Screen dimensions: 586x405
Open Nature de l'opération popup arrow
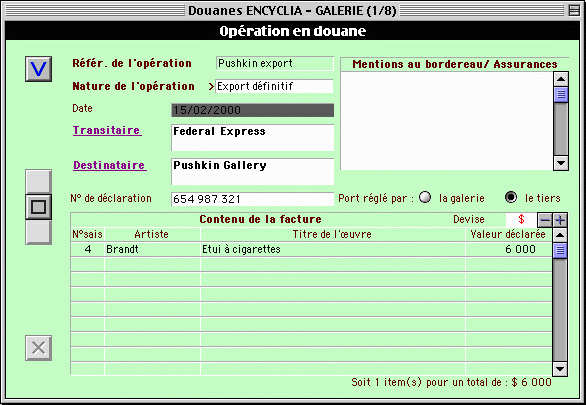(211, 86)
